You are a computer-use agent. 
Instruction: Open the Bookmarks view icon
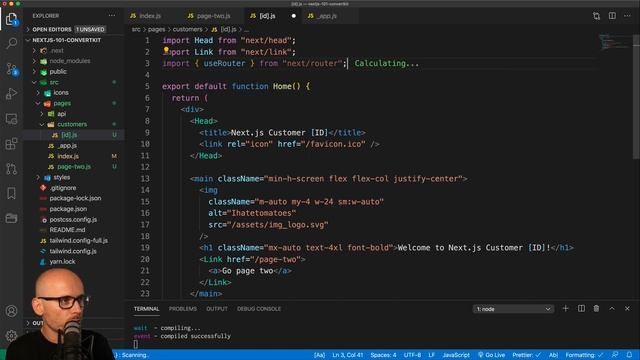click(11, 193)
